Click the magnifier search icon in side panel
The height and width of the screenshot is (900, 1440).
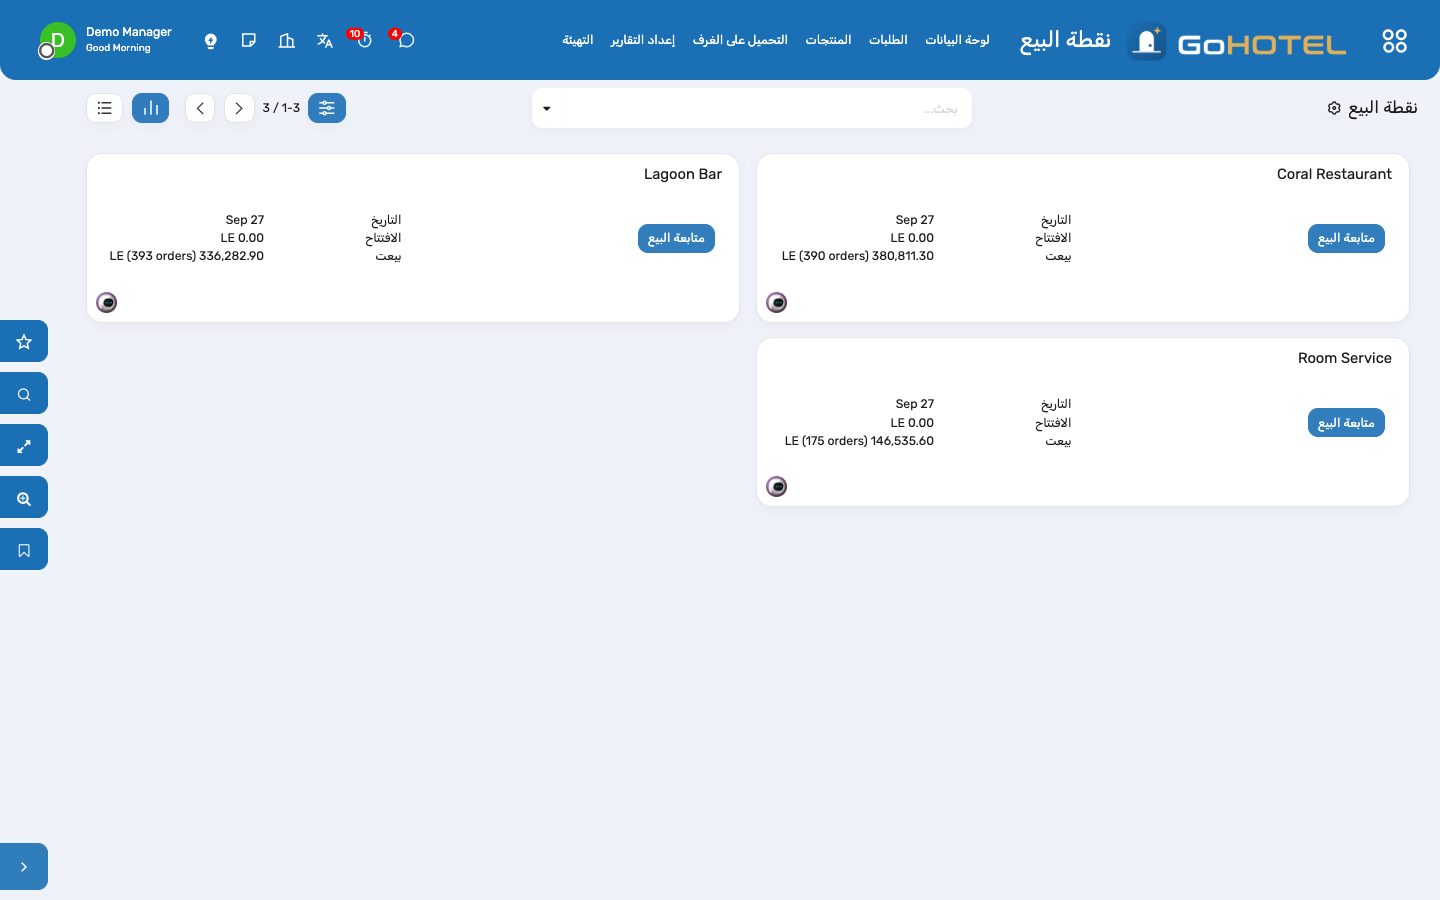click(x=24, y=394)
